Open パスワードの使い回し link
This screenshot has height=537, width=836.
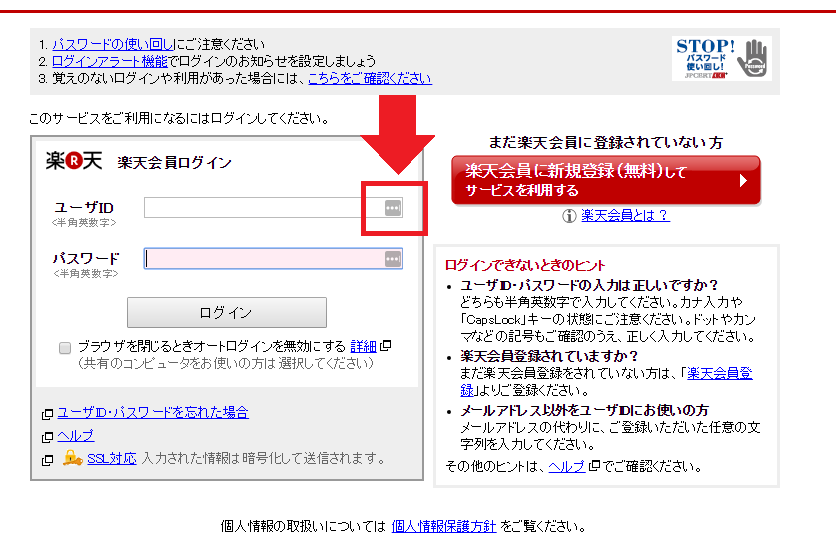tap(113, 44)
